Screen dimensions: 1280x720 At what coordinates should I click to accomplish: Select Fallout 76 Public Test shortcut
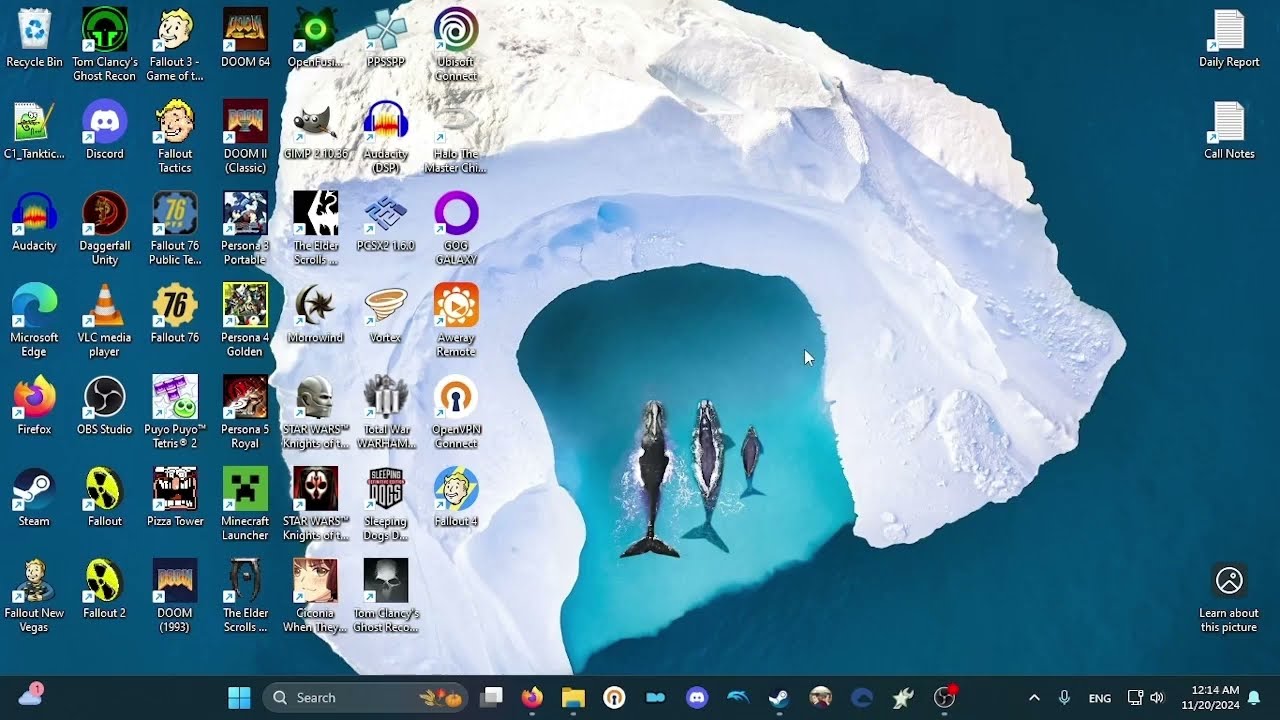click(175, 229)
